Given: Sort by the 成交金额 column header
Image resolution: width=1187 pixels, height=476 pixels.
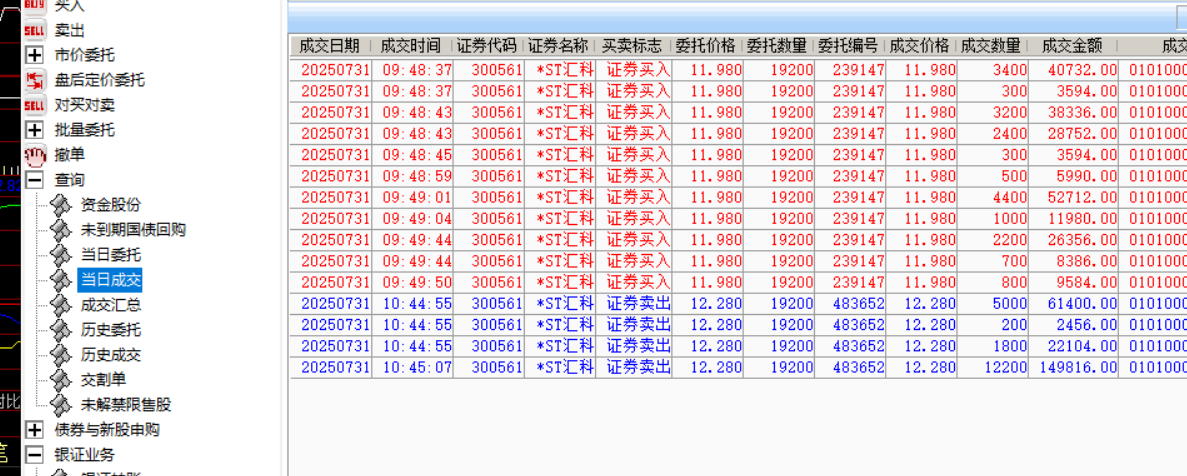Looking at the screenshot, I should pyautogui.click(x=1072, y=45).
